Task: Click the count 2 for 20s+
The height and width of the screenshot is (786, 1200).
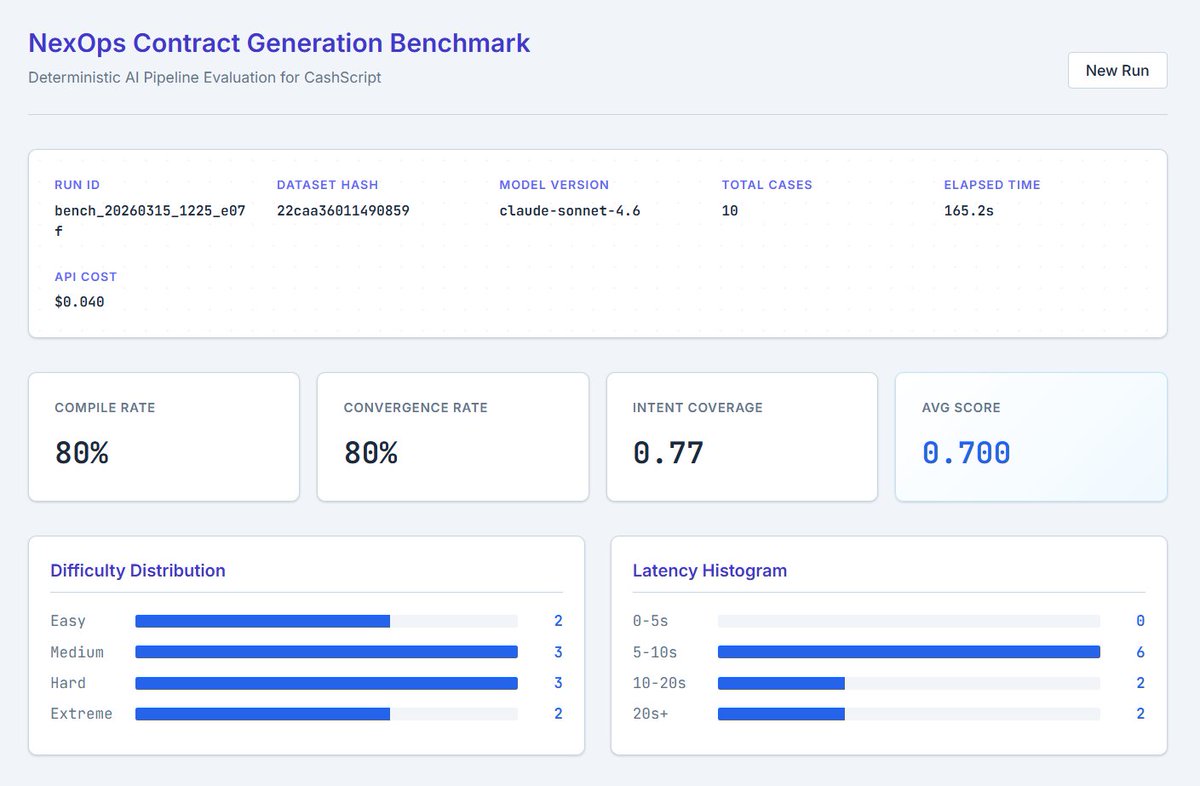Action: coord(1140,714)
